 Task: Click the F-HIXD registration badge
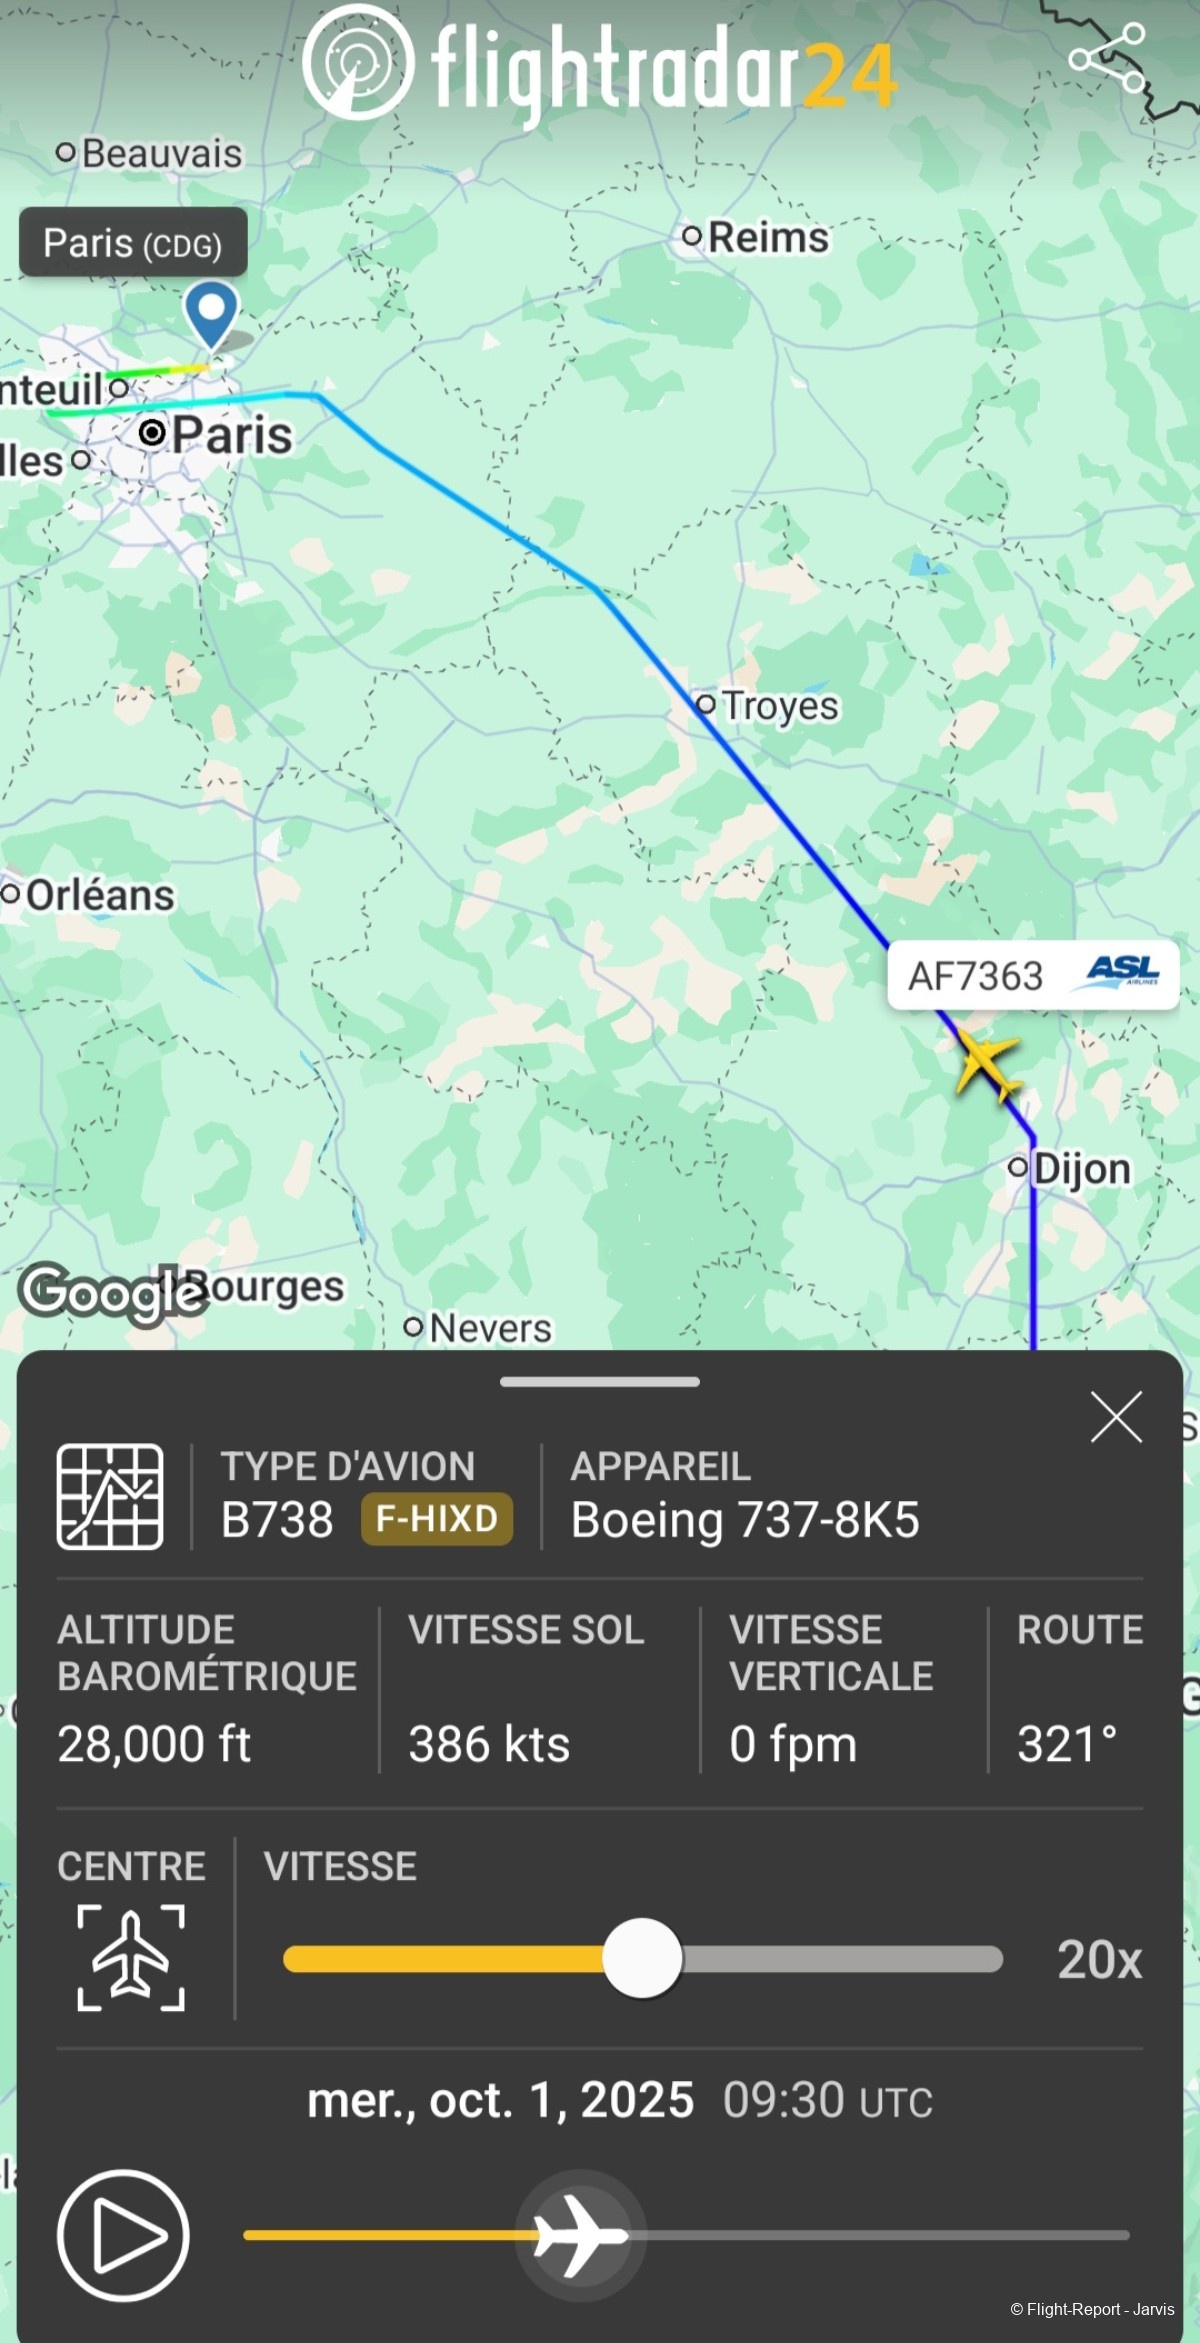coord(437,1520)
